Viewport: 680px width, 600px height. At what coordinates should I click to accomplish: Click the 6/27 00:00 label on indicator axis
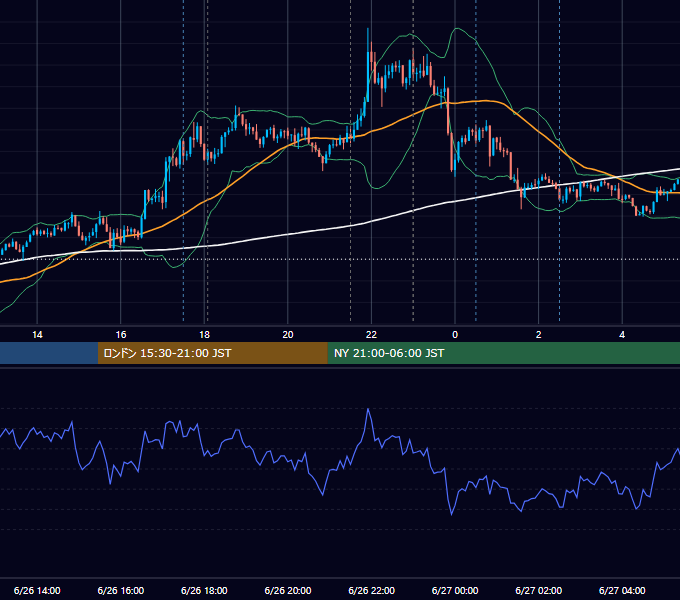[x=455, y=590]
